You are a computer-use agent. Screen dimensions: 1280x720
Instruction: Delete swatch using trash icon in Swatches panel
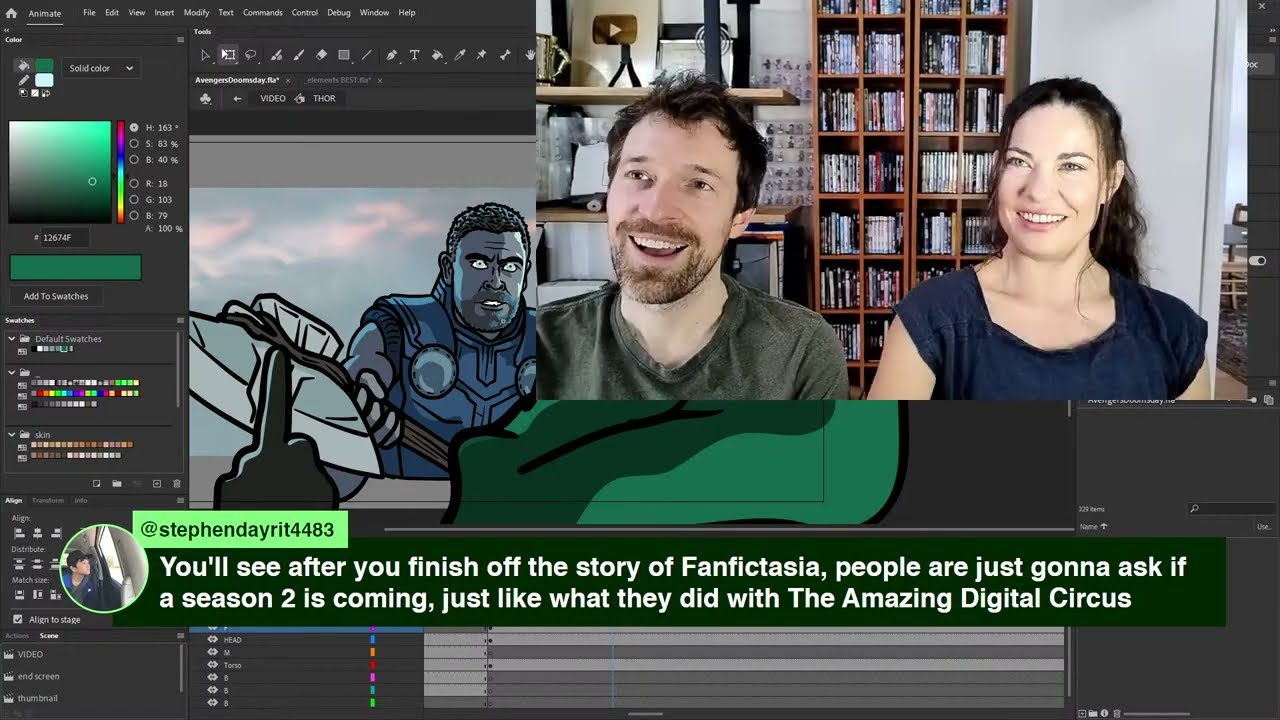coord(177,484)
